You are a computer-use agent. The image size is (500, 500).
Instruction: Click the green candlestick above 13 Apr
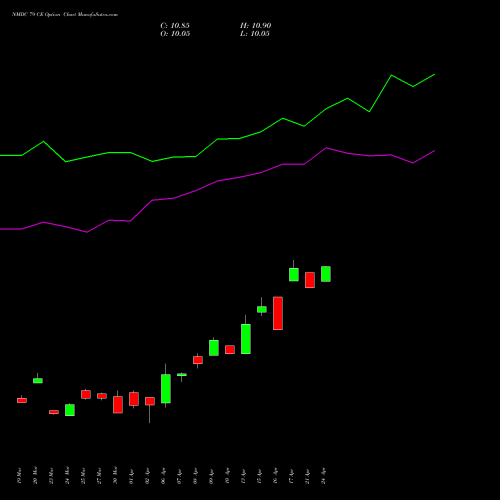[246, 339]
